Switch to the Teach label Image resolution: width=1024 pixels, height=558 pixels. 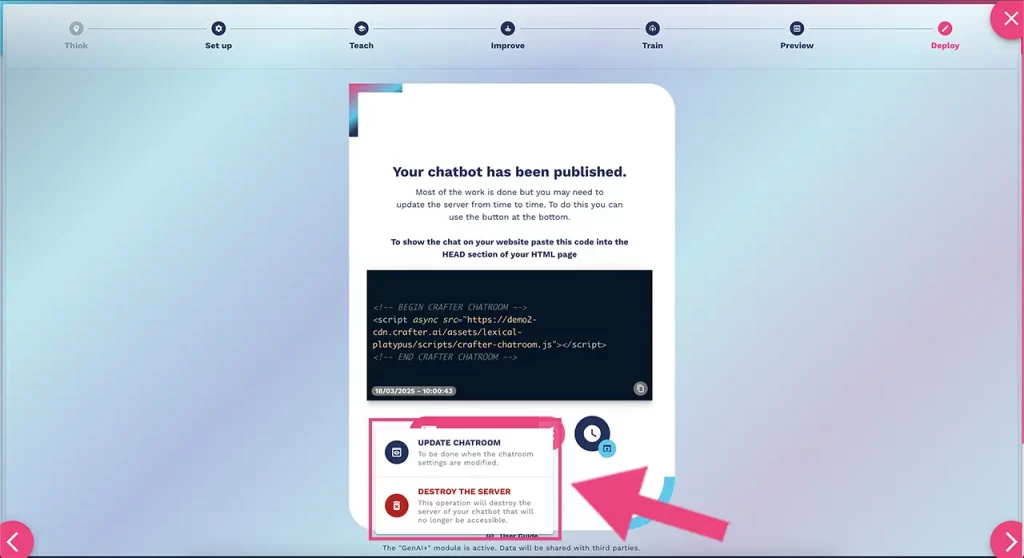[361, 46]
